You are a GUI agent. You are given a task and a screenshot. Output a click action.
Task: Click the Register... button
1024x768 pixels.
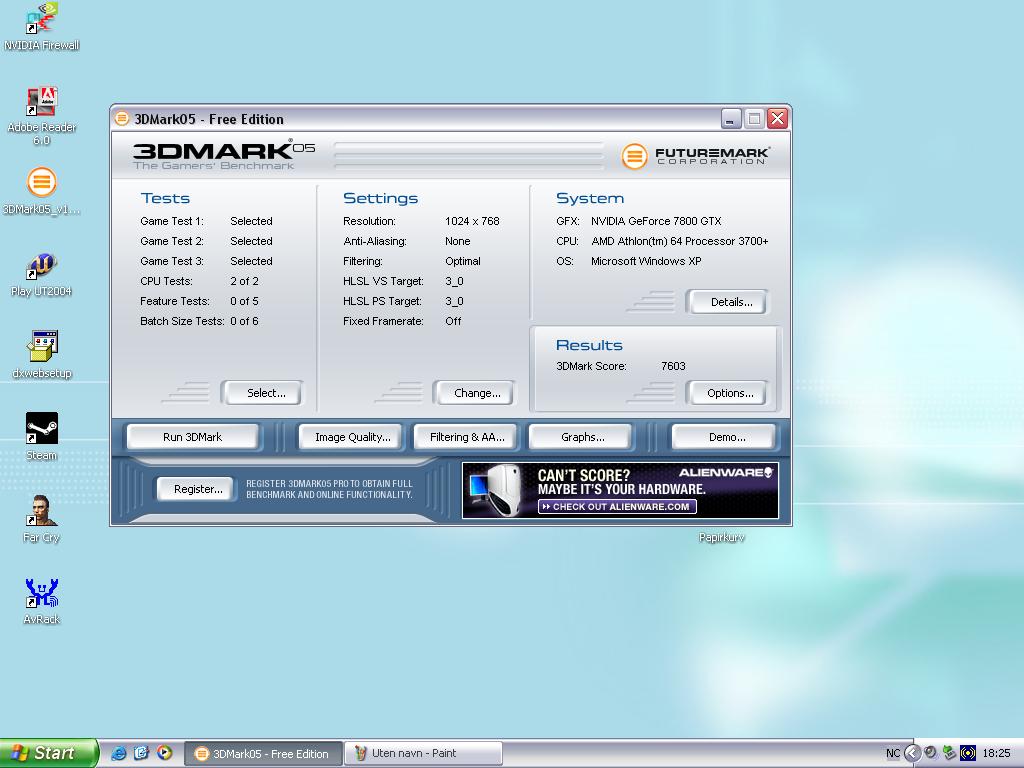point(196,489)
